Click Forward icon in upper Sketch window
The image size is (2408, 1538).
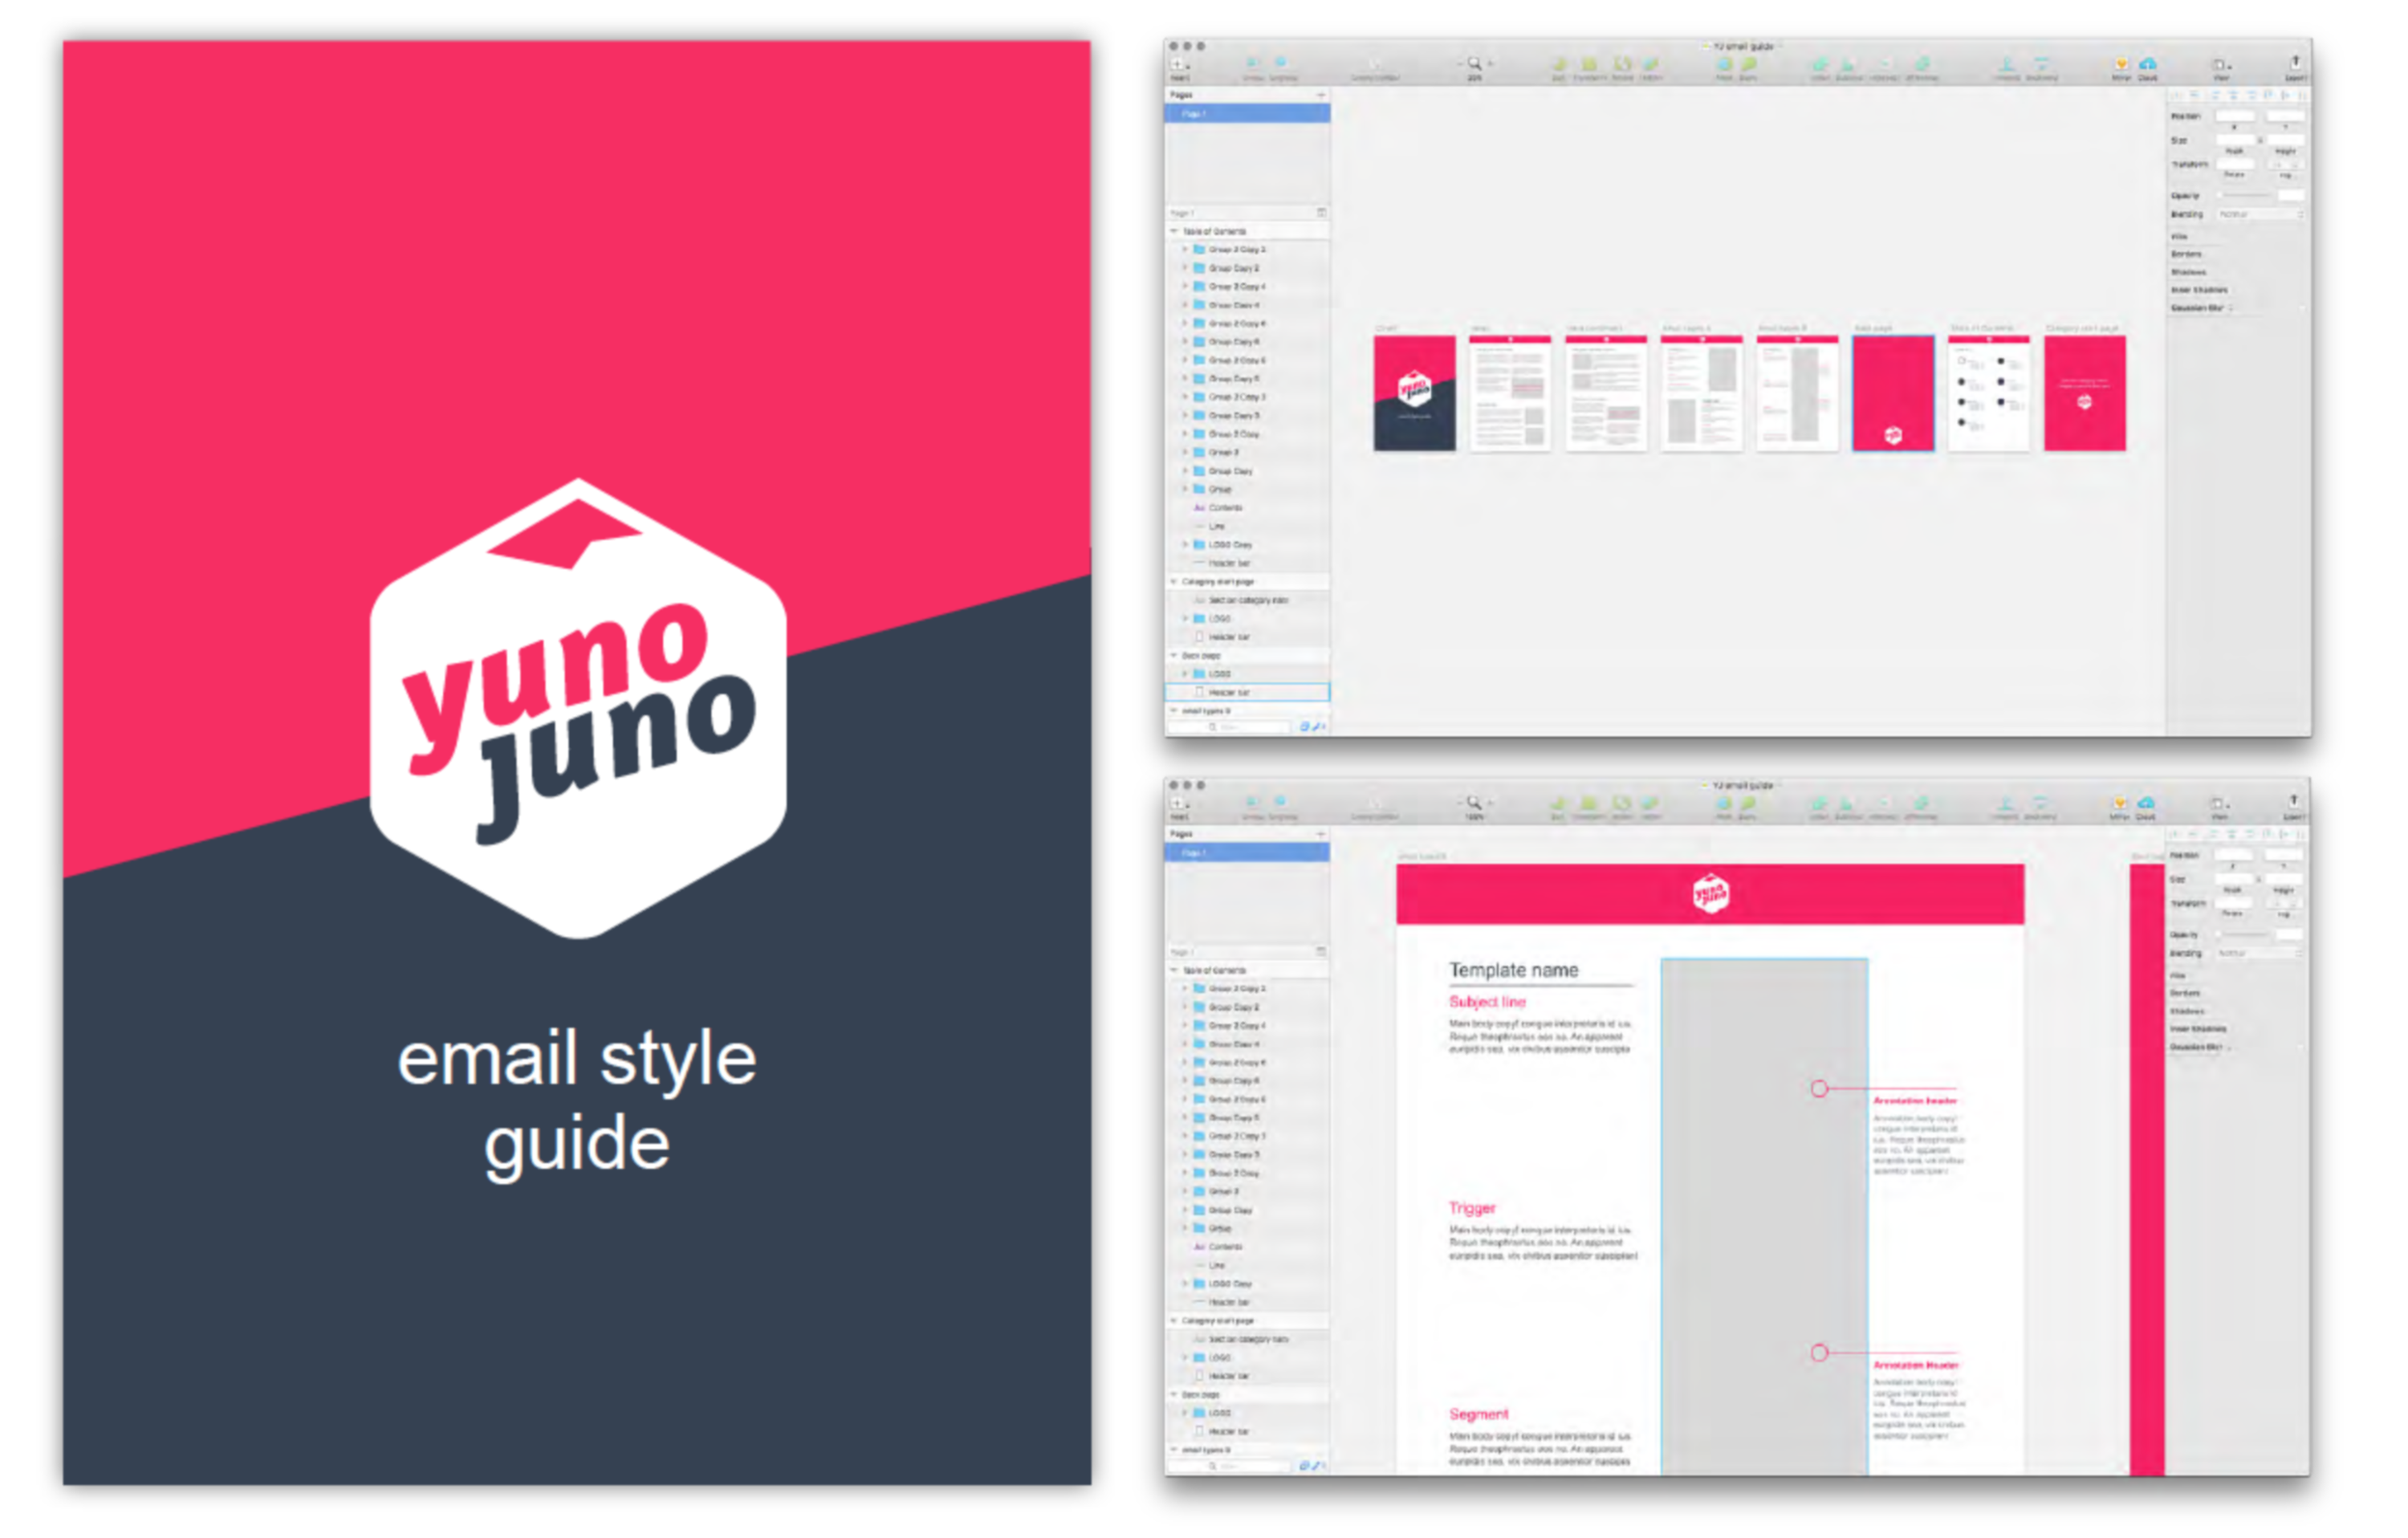tap(2006, 67)
